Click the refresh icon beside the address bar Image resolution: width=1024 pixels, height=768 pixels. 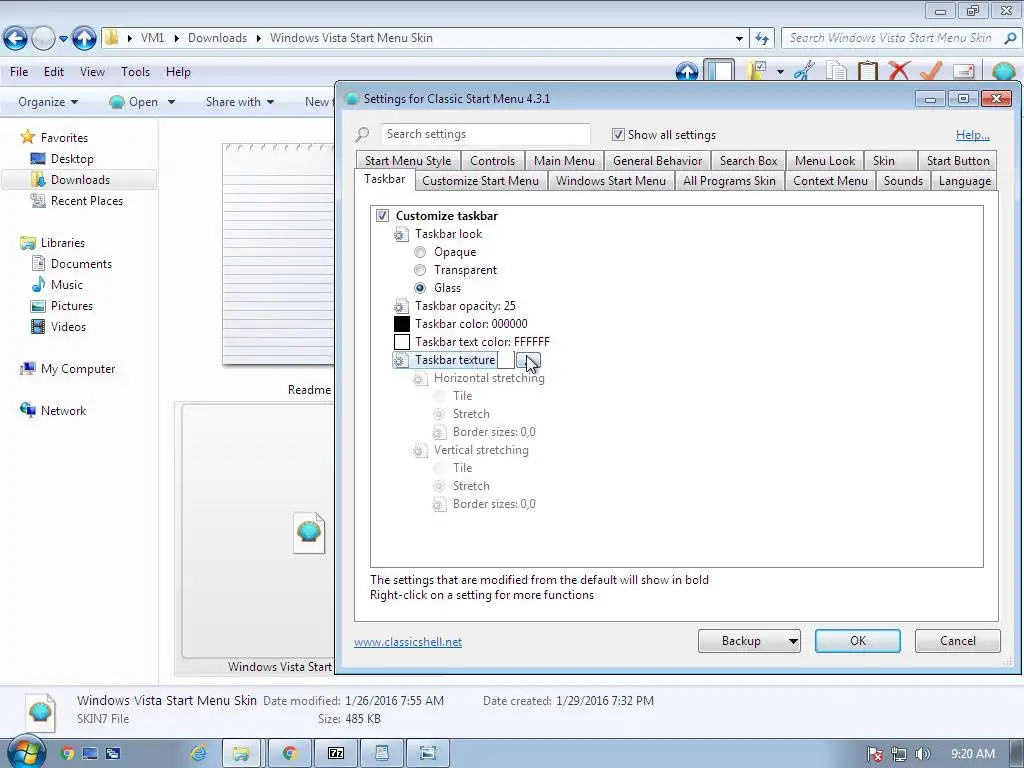click(761, 39)
